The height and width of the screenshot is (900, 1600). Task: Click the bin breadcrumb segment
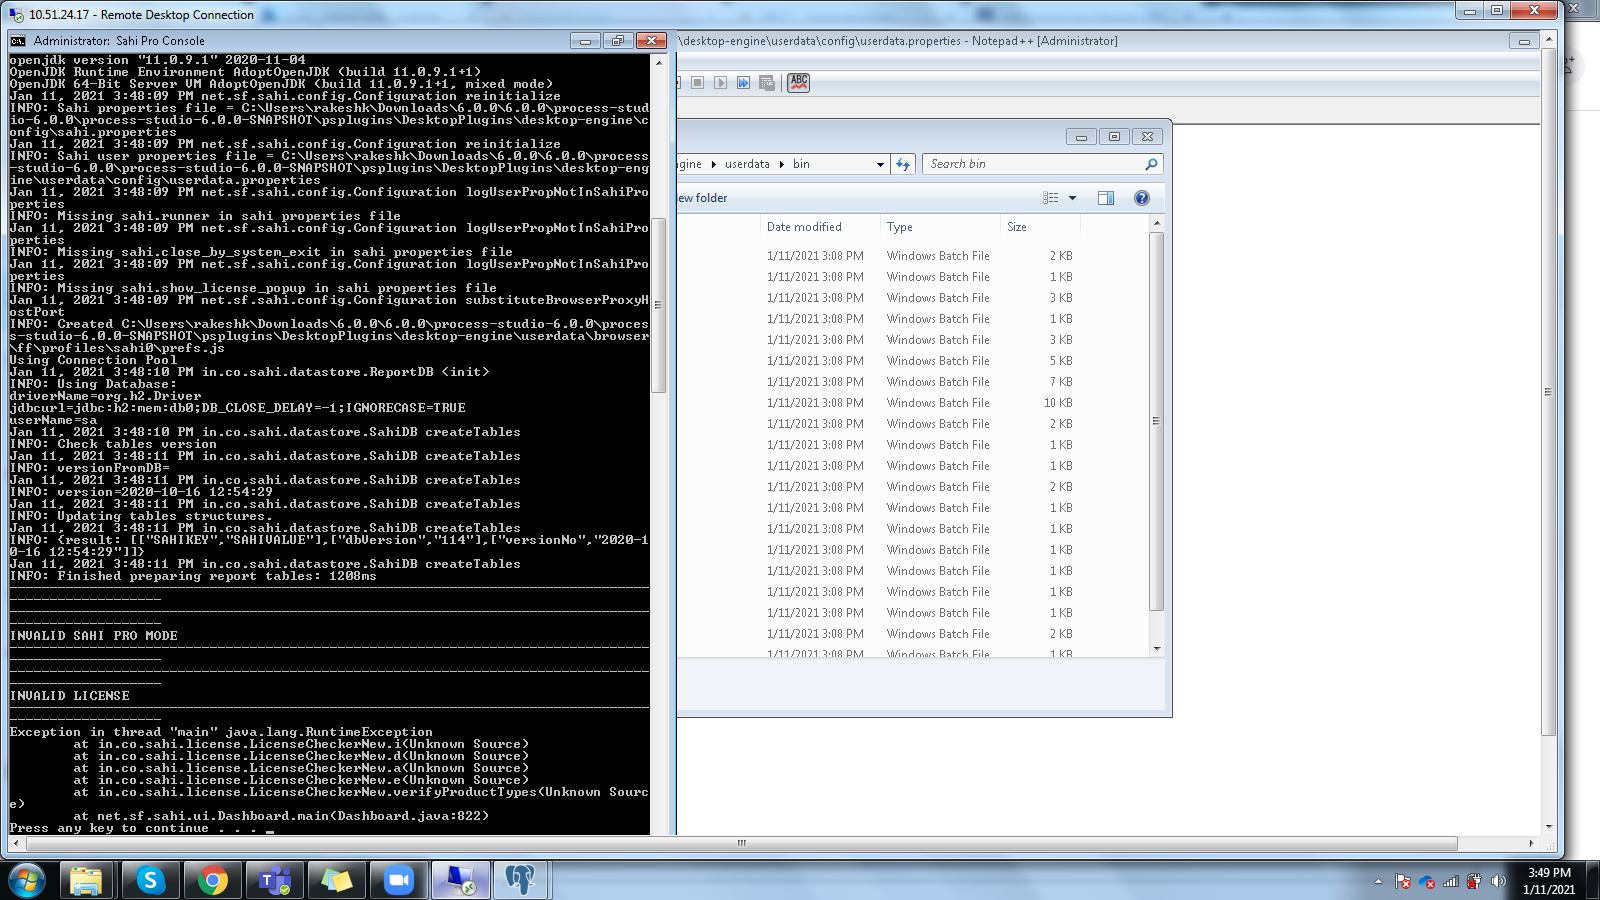(801, 164)
